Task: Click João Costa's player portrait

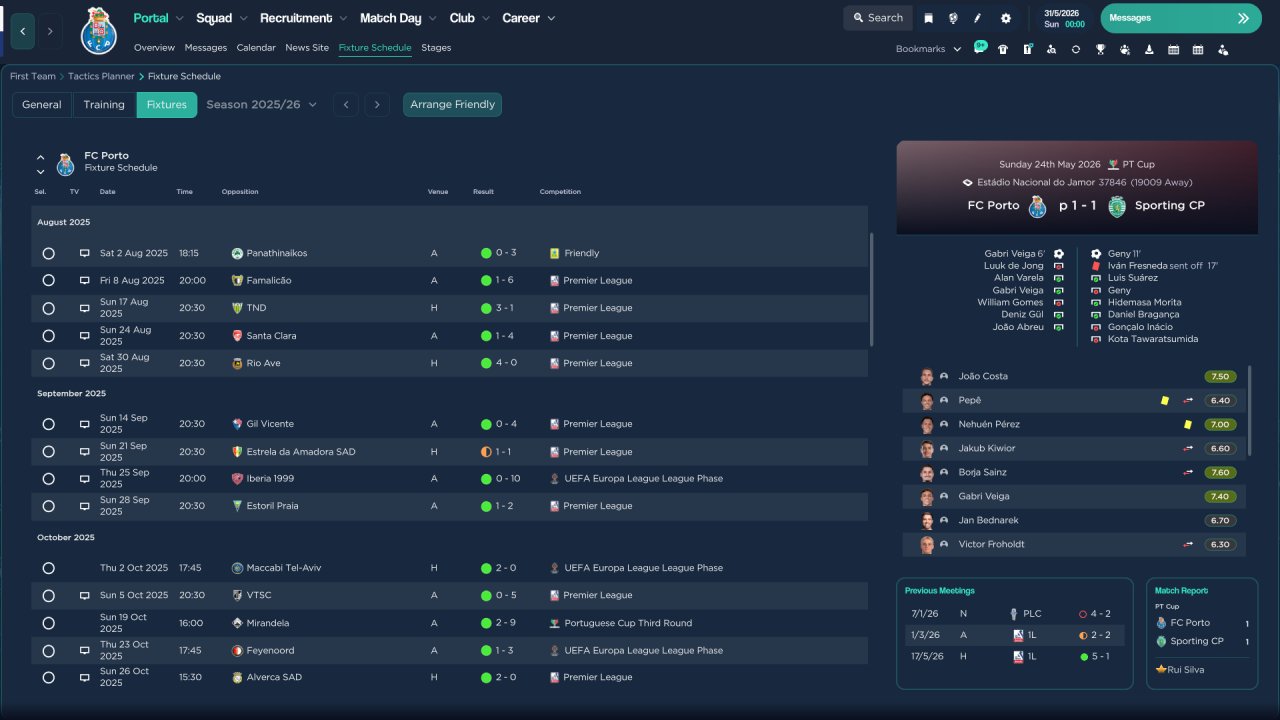Action: click(x=927, y=376)
